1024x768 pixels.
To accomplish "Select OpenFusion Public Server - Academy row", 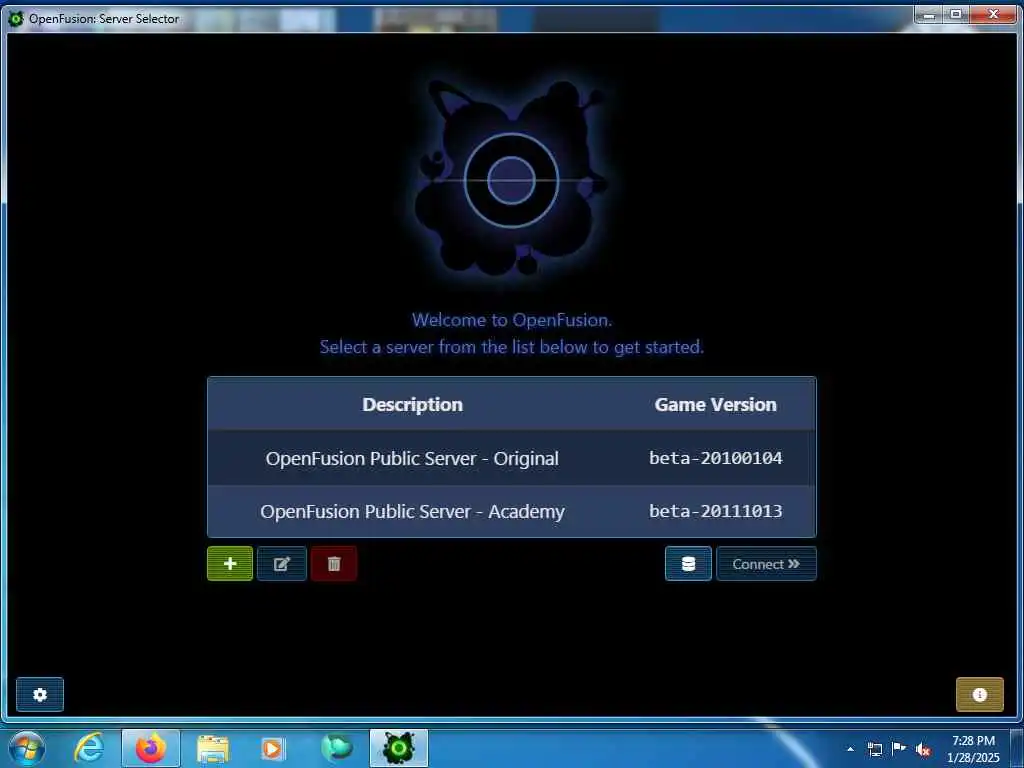I will (511, 511).
